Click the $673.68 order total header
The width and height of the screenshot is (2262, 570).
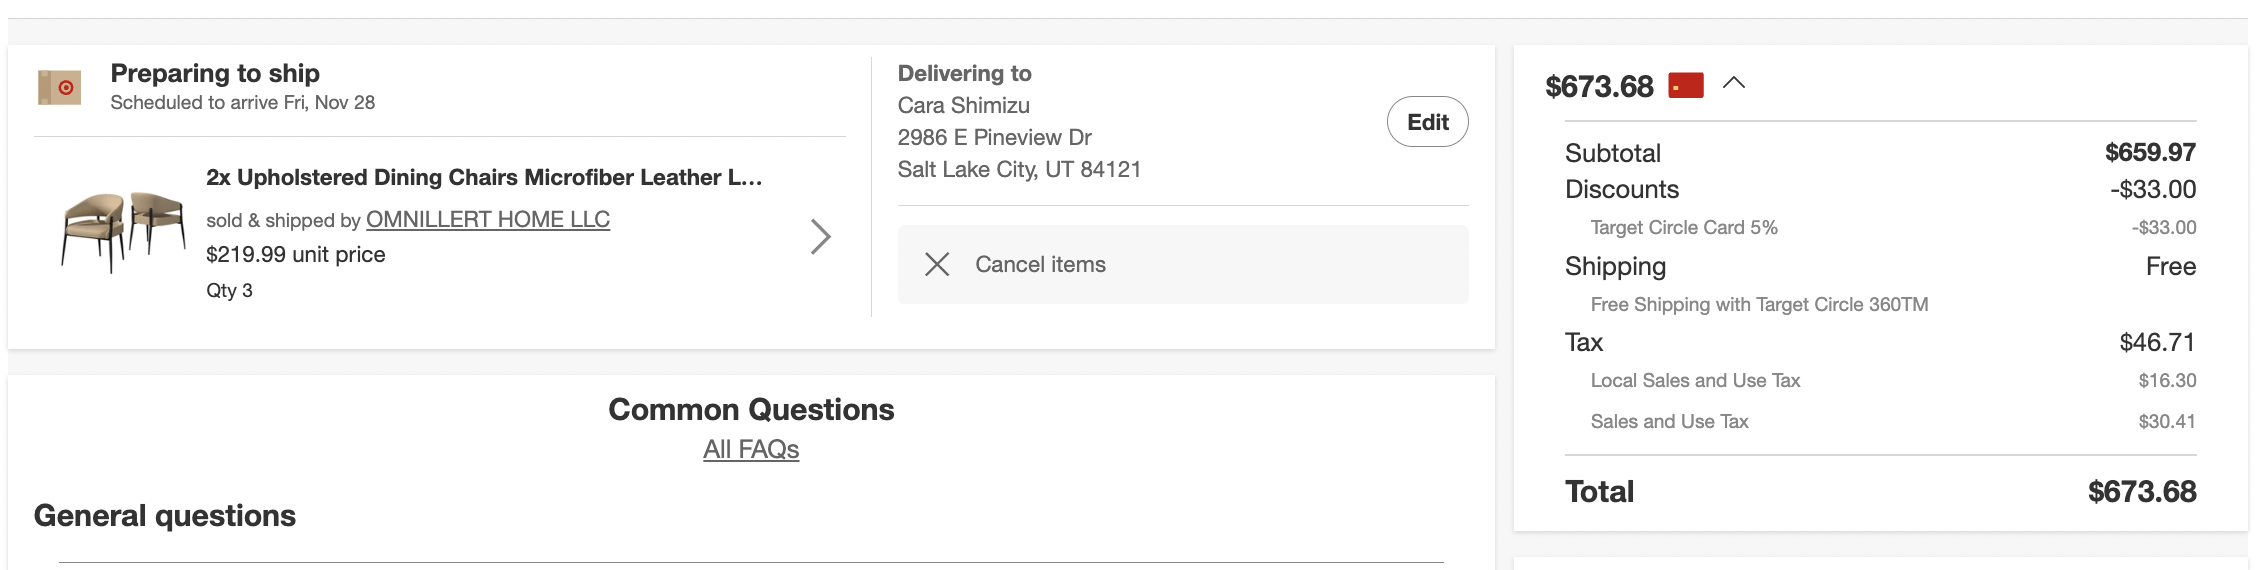[1599, 87]
